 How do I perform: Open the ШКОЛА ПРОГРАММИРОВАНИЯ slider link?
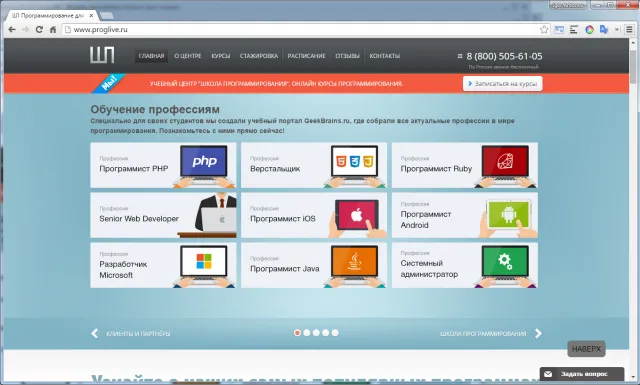[483, 334]
